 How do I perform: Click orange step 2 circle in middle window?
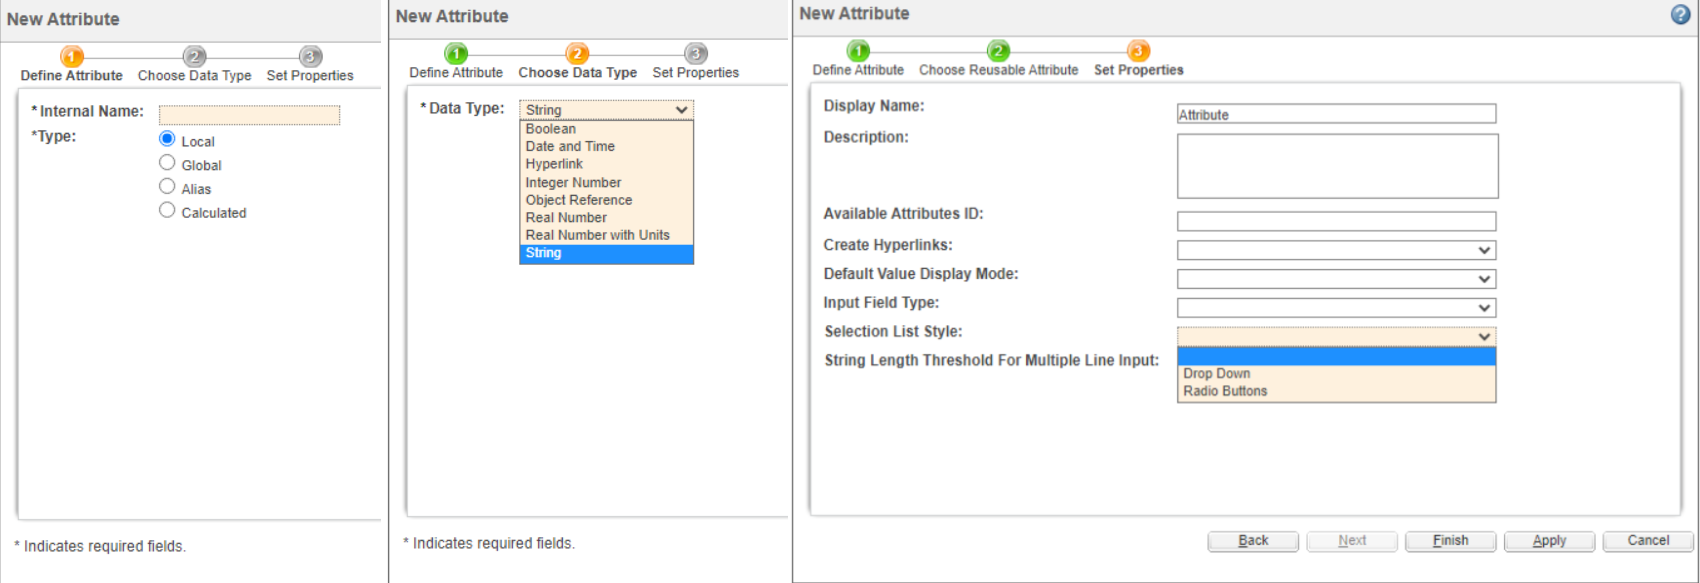(x=577, y=54)
